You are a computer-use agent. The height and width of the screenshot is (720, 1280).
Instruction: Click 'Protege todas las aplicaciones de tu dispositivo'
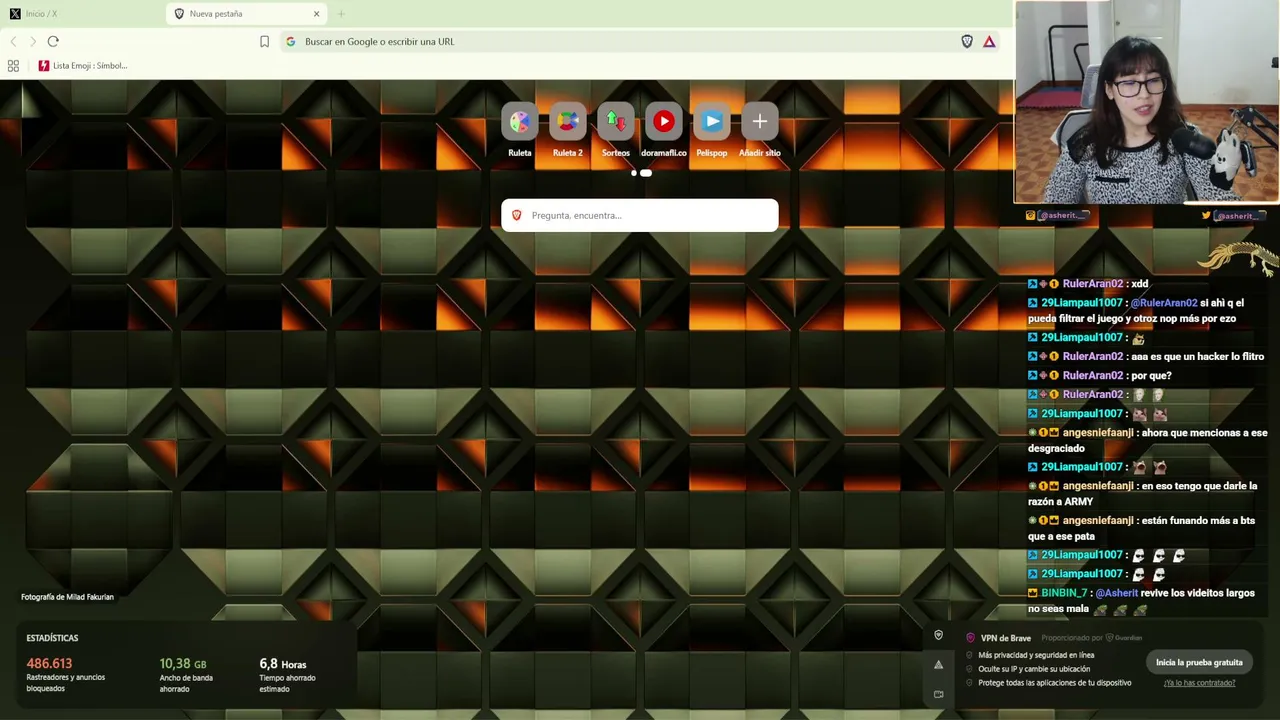coord(1055,683)
